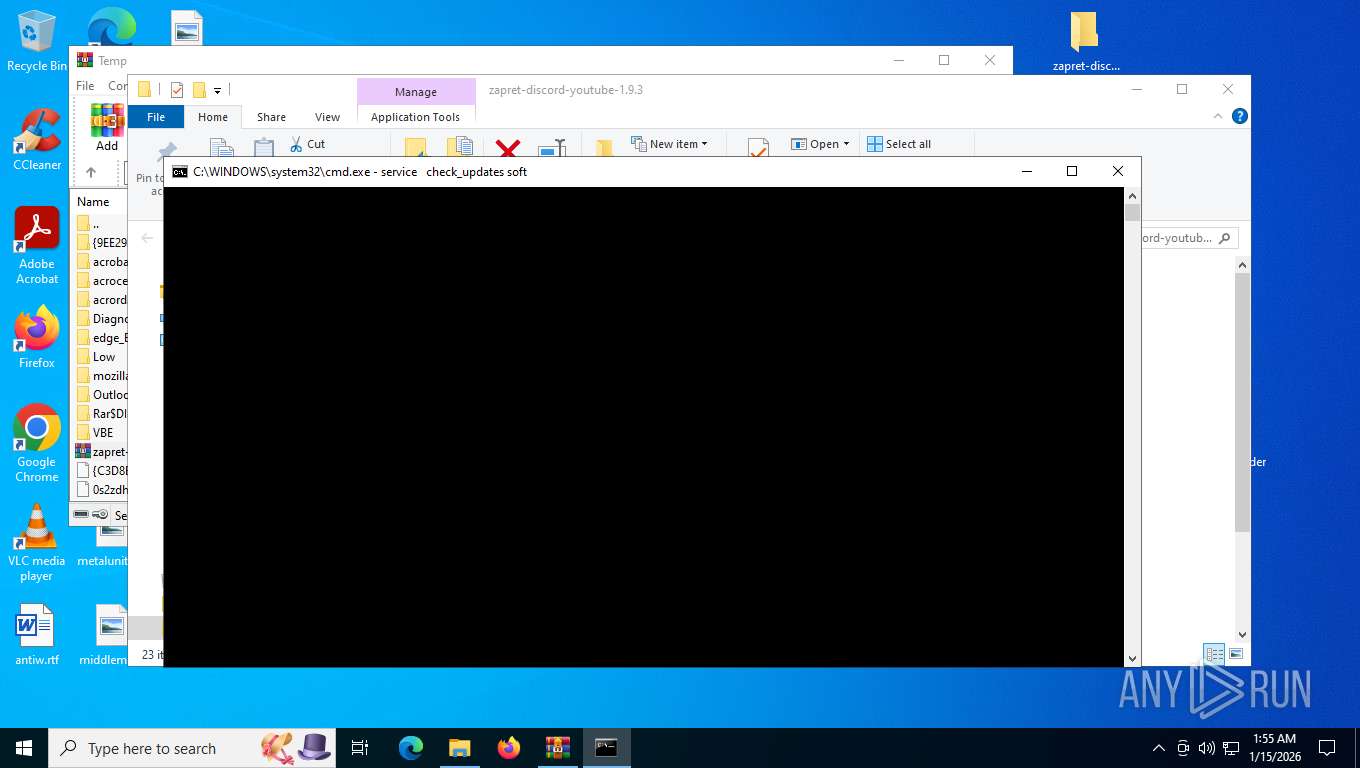Screen dimensions: 1360x768
Task: Open the zapret-disc... folder on desktop
Action: coord(1086,42)
